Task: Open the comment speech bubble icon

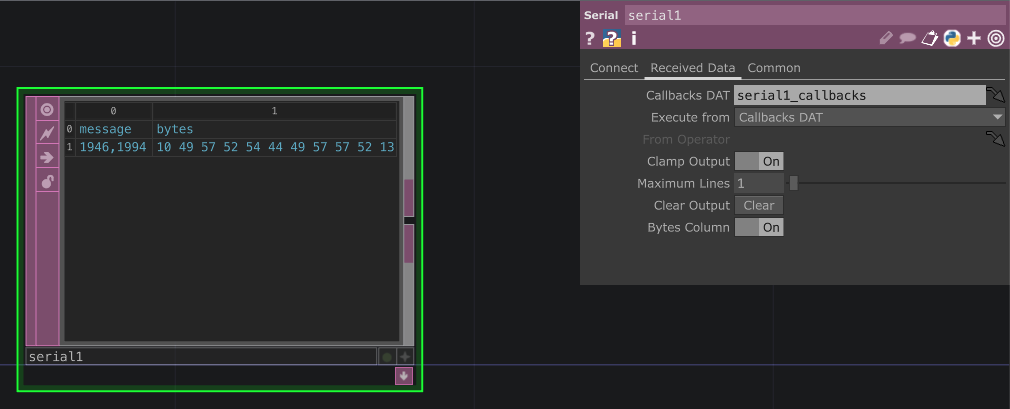Action: point(908,39)
